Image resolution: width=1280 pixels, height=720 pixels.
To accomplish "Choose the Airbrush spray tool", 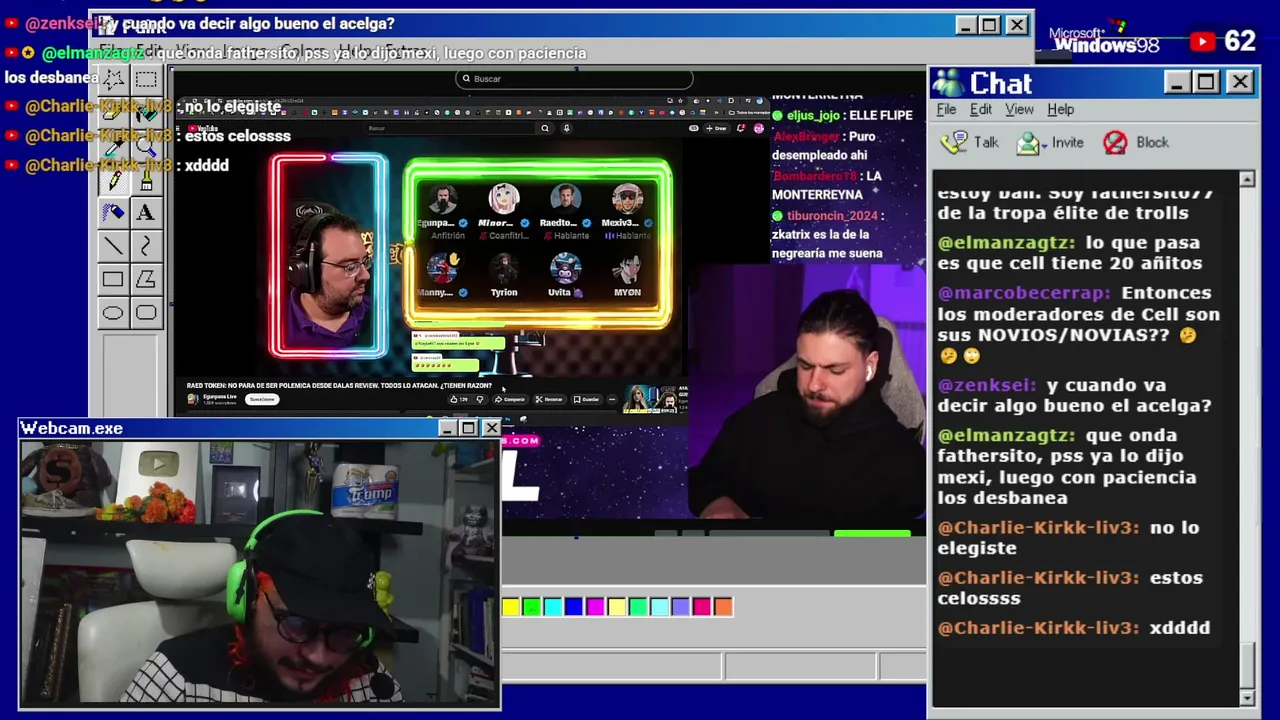I will [x=113, y=212].
